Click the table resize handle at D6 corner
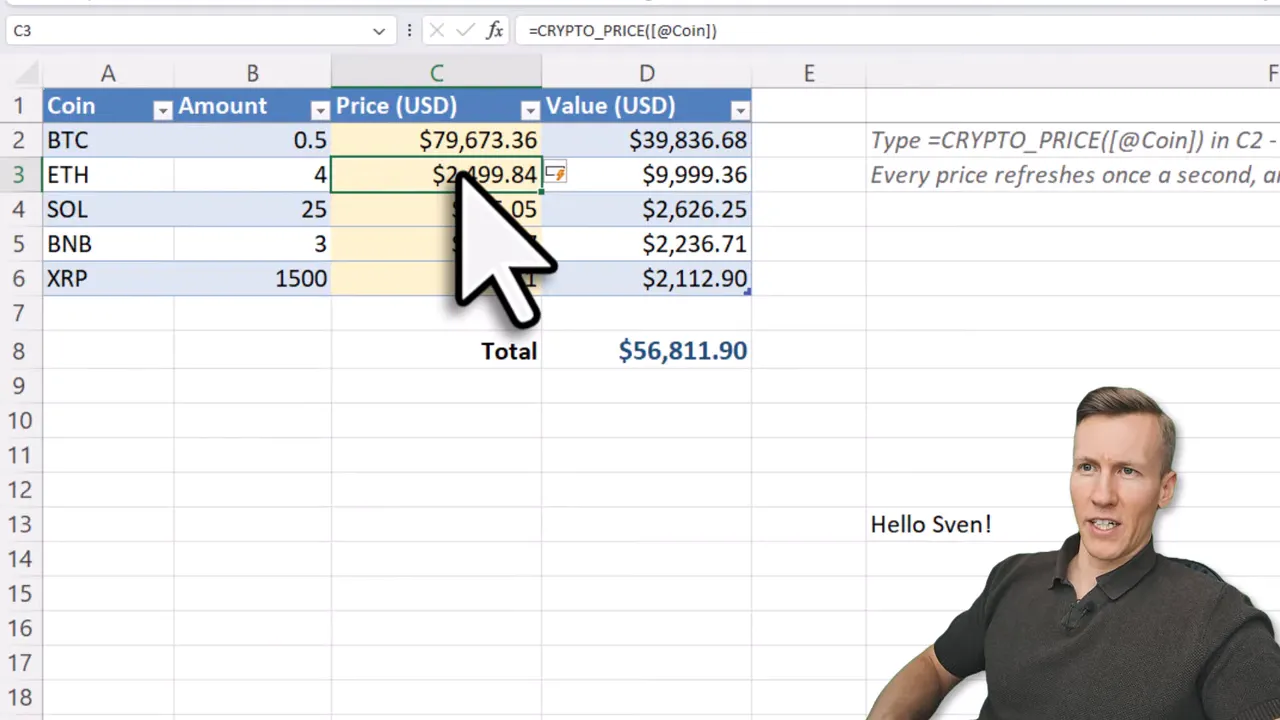 tap(748, 292)
